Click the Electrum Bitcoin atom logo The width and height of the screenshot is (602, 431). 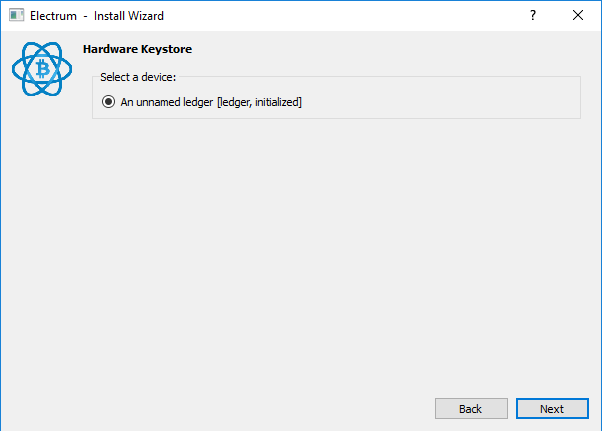(42, 69)
